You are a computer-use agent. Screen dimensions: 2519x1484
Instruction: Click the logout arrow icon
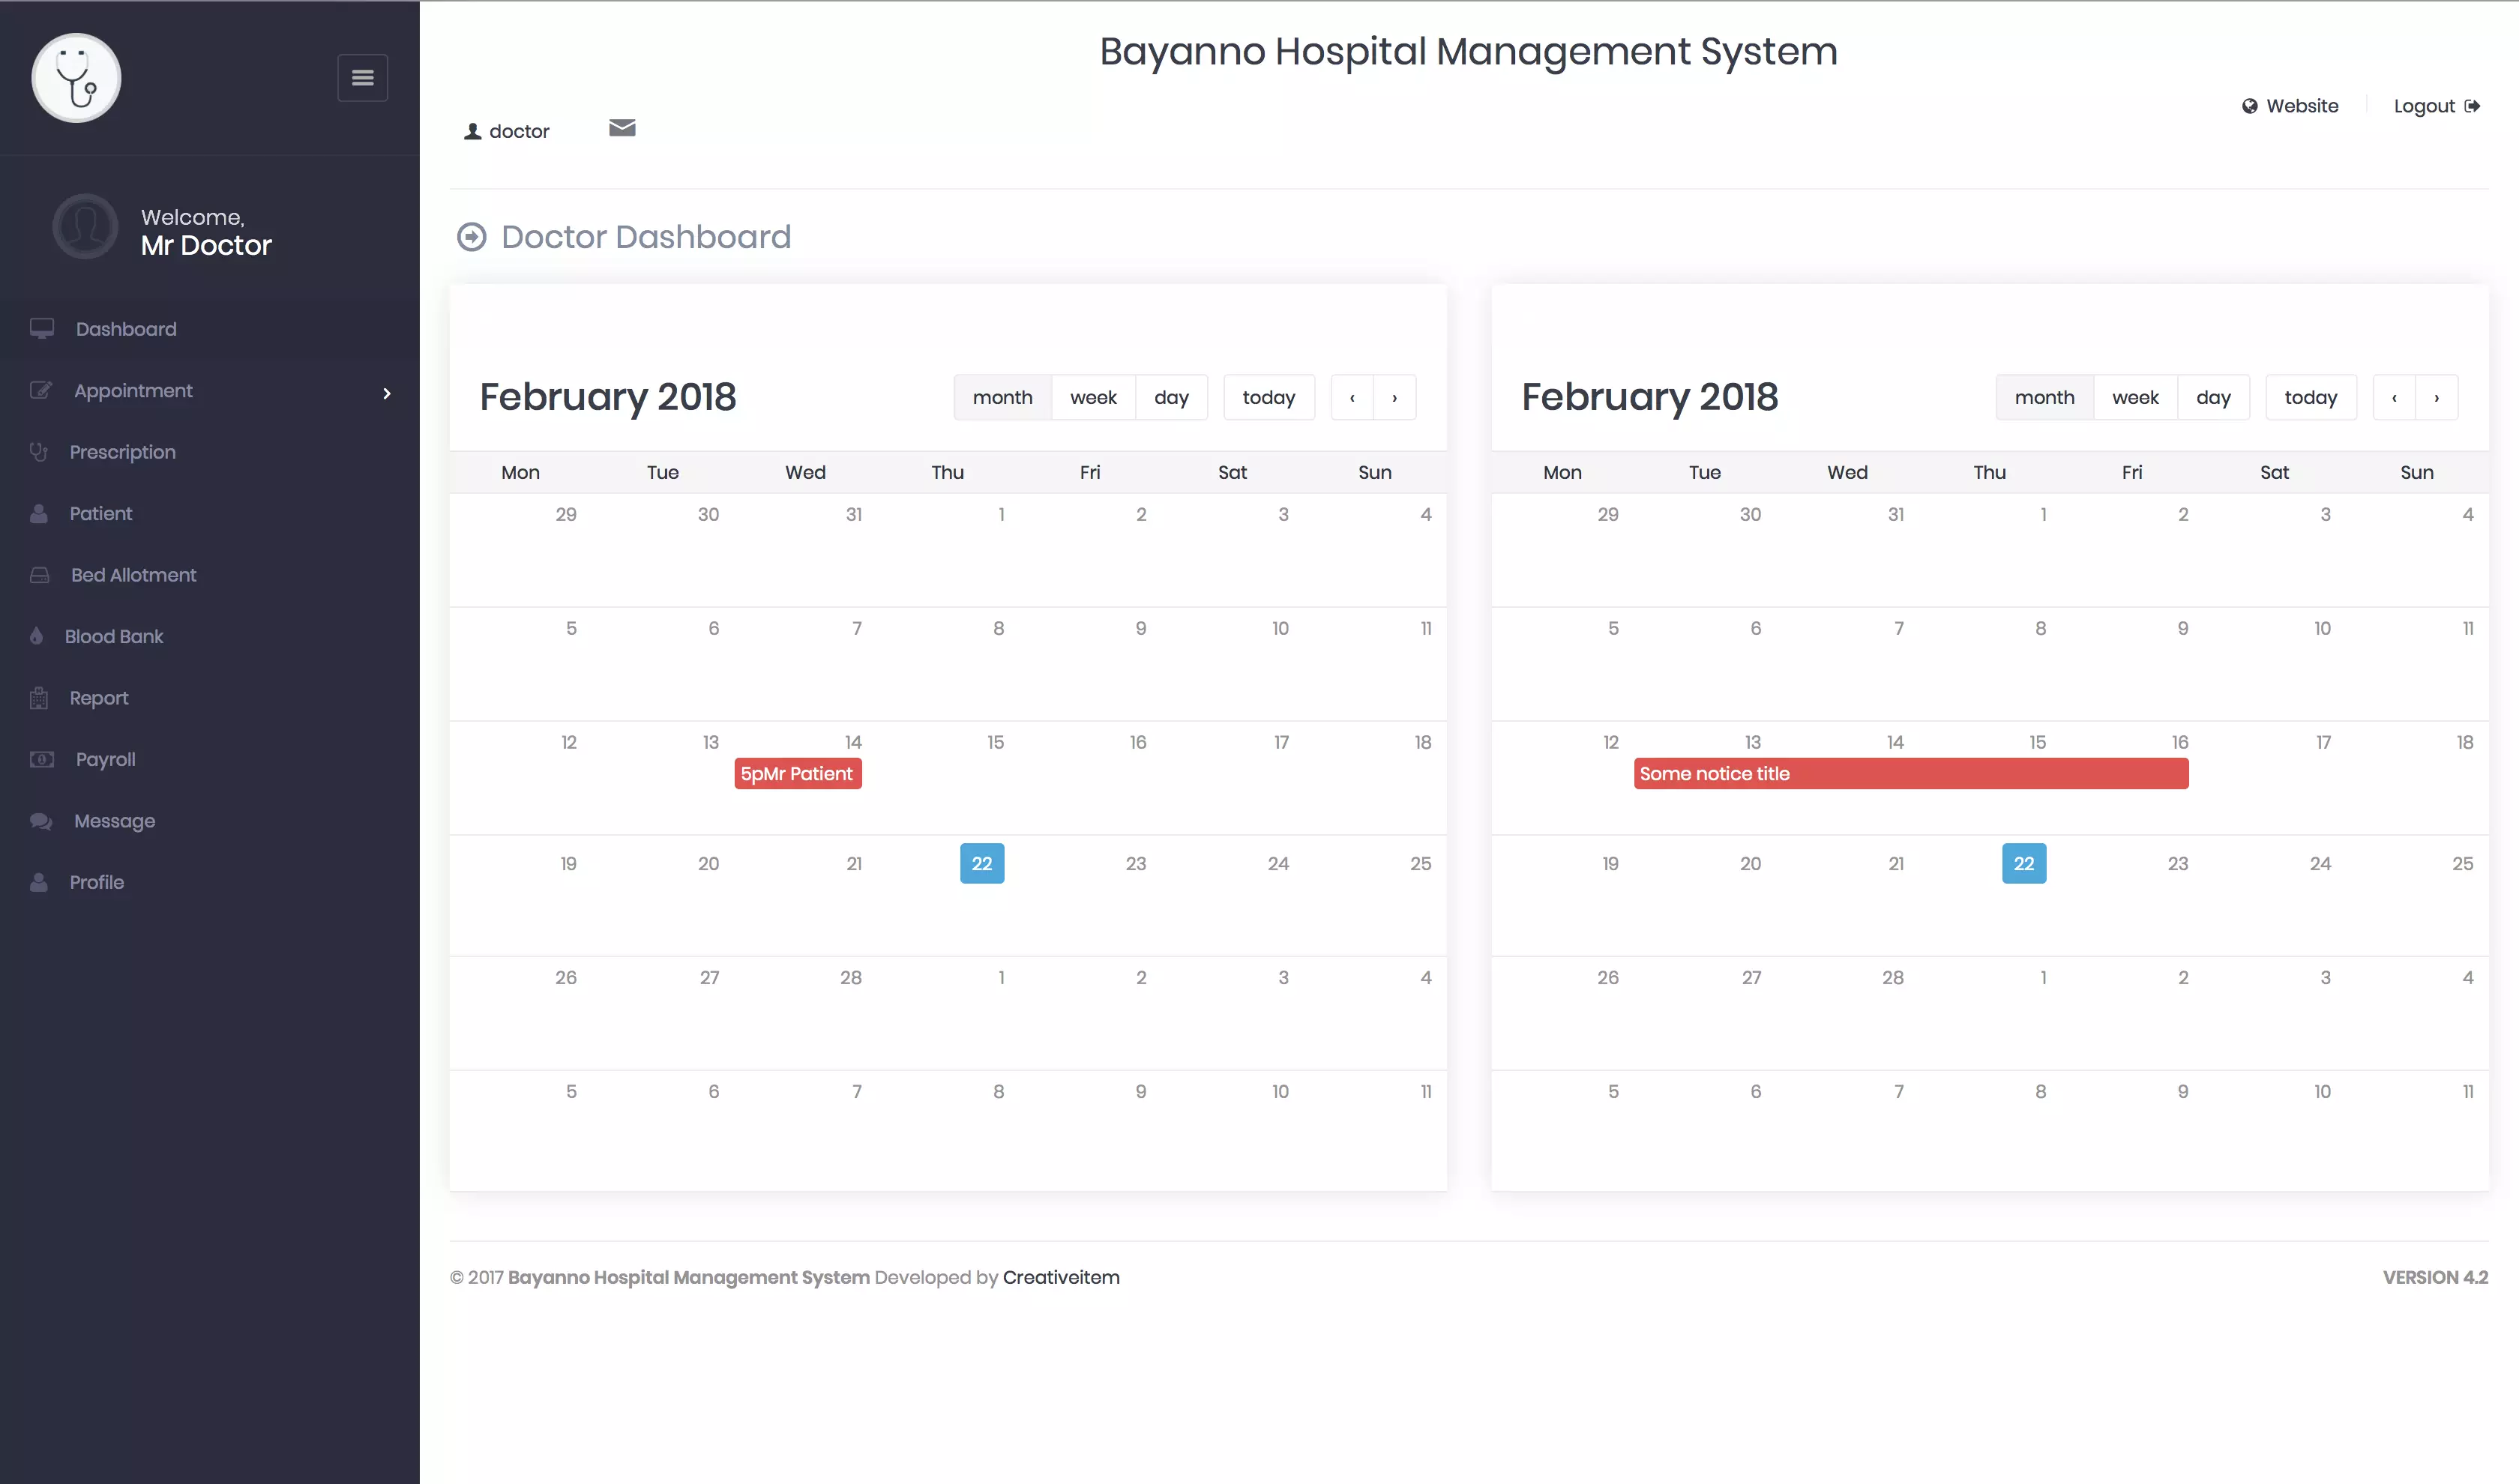coord(2473,106)
